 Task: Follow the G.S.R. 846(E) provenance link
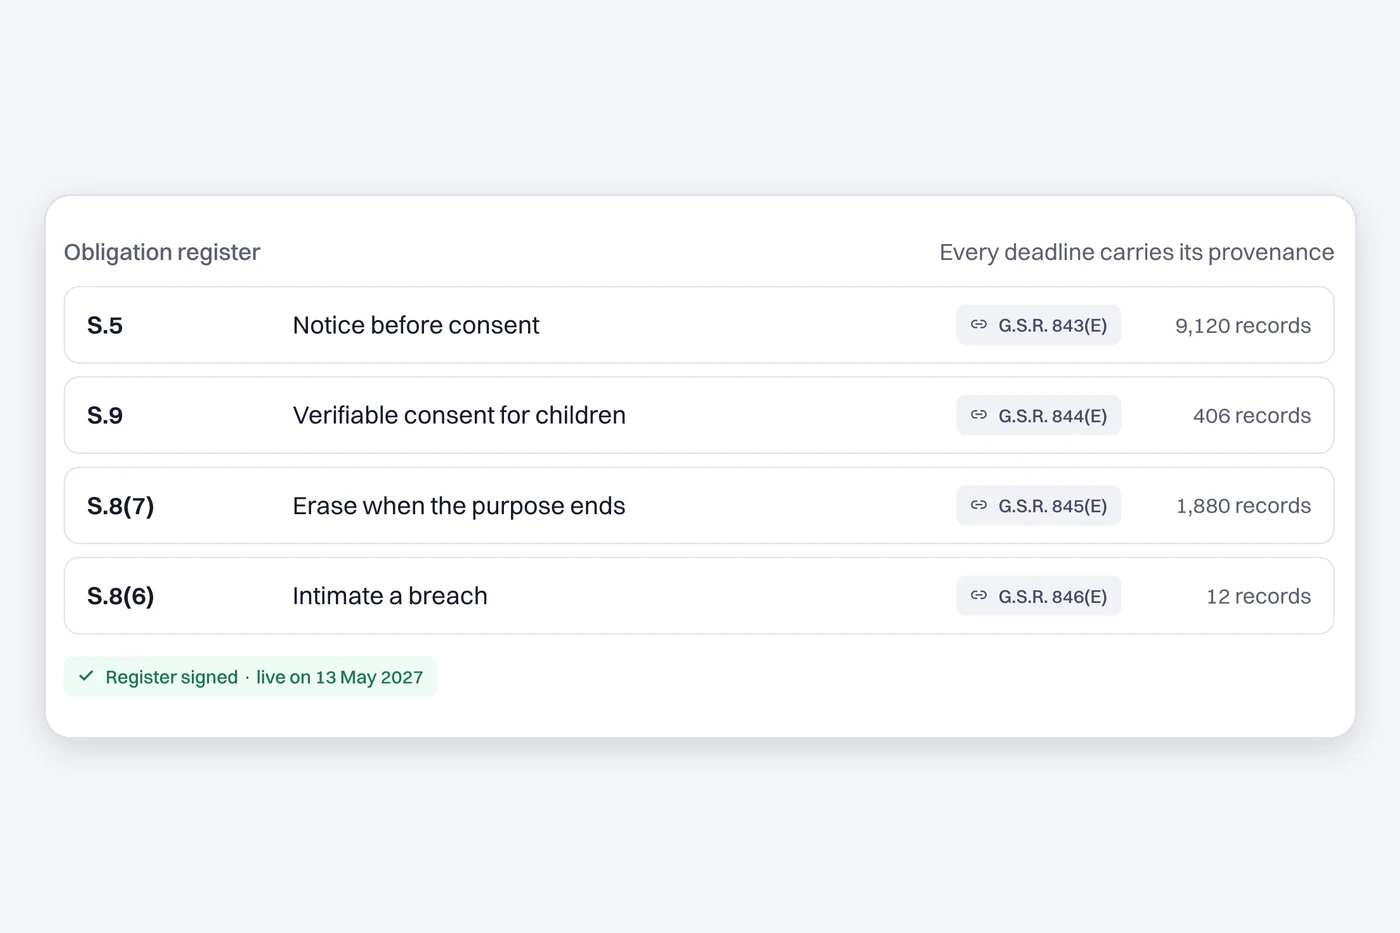pyautogui.click(x=1038, y=596)
